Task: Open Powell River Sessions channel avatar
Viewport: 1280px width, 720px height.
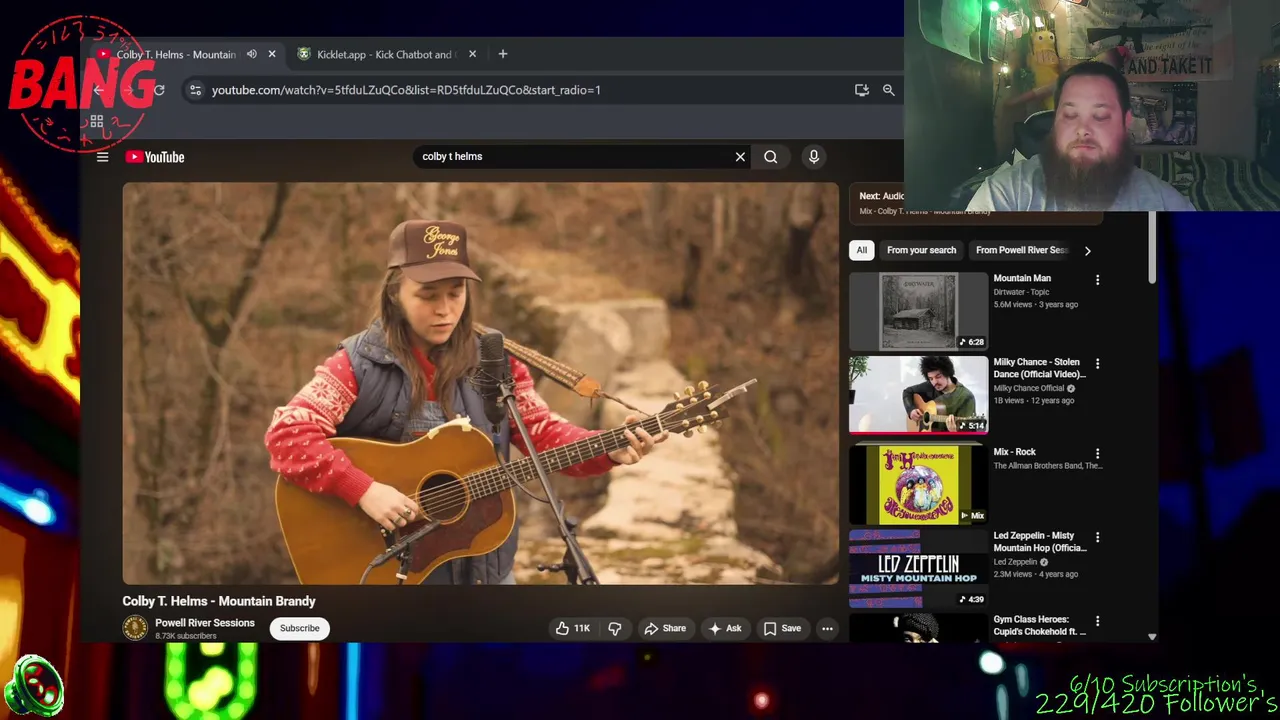Action: [x=135, y=628]
